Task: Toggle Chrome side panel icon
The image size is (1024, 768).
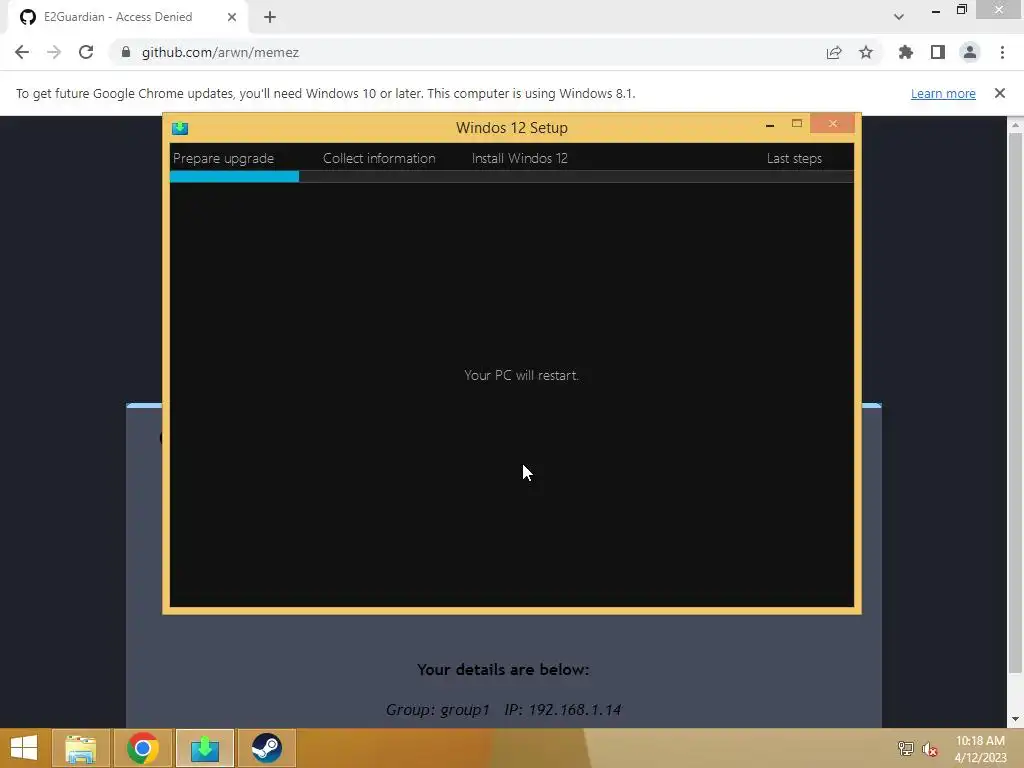Action: (x=938, y=52)
